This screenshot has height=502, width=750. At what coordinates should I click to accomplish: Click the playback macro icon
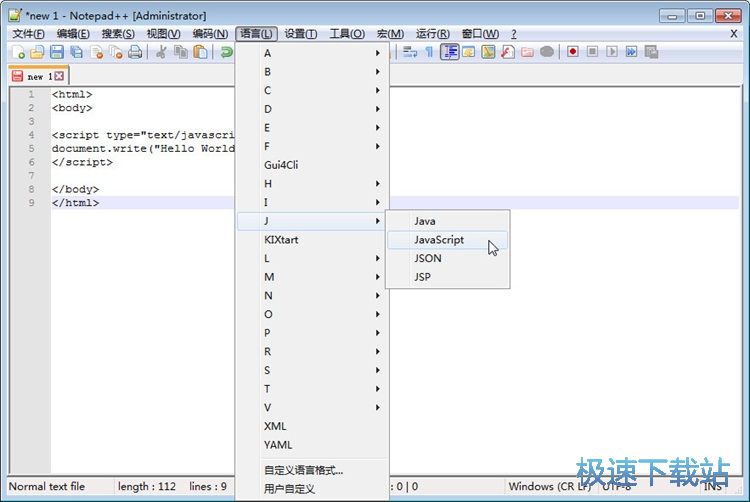click(612, 52)
